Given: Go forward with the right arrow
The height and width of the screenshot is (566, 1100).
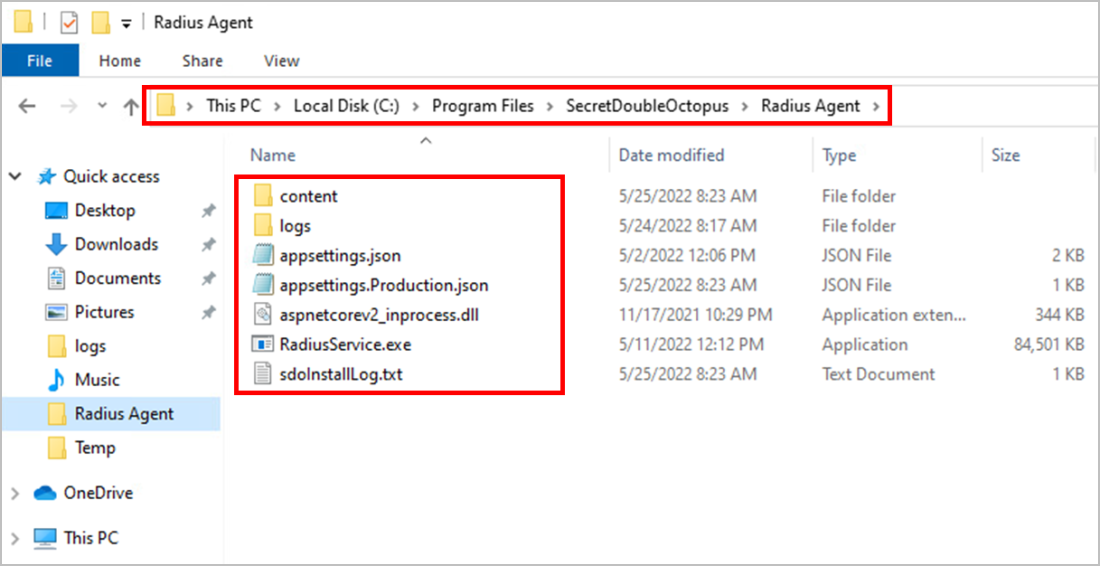Looking at the screenshot, I should [x=69, y=107].
